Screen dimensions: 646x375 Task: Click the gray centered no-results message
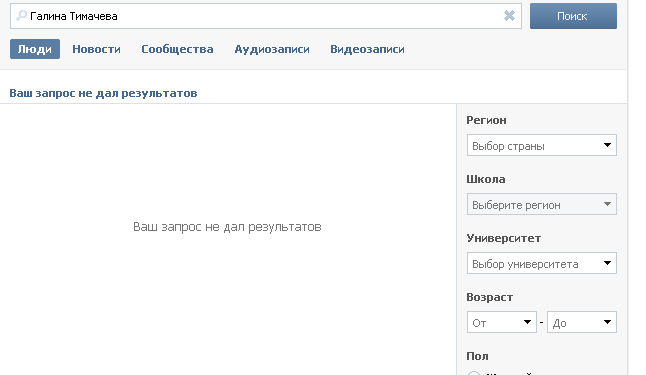coord(227,227)
